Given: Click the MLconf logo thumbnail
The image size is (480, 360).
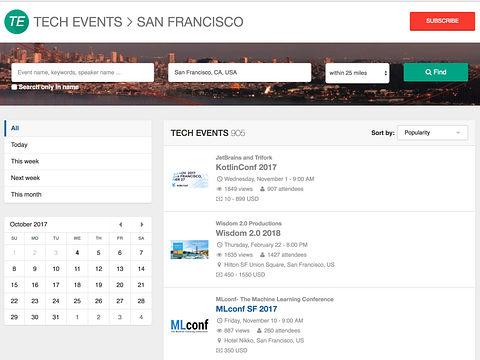Looking at the screenshot, I should [x=190, y=325].
